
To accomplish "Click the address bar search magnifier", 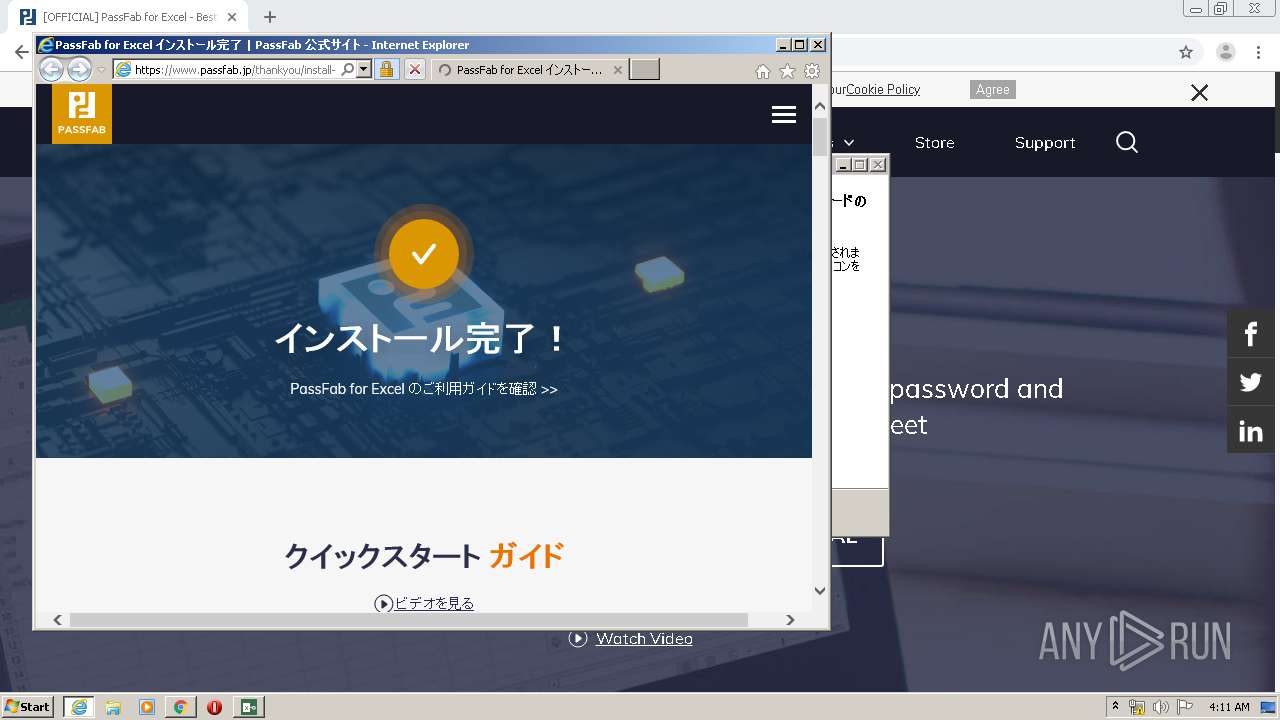I will point(347,70).
